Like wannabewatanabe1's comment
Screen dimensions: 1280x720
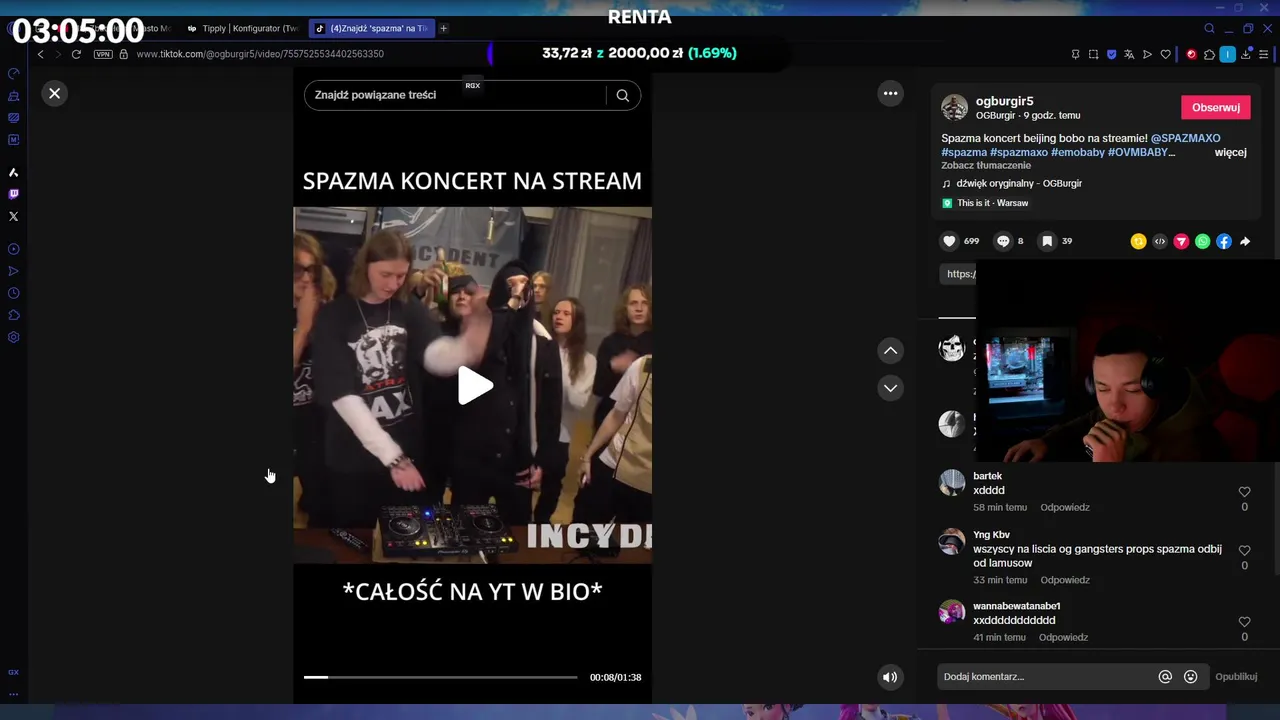pos(1244,622)
